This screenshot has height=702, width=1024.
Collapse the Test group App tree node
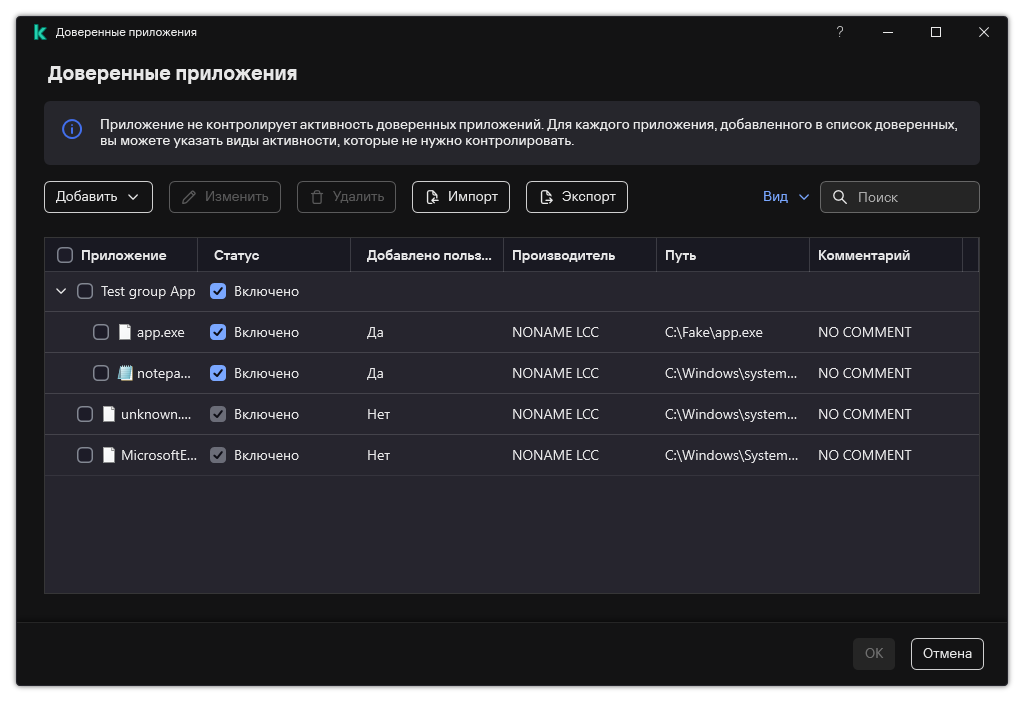point(61,291)
